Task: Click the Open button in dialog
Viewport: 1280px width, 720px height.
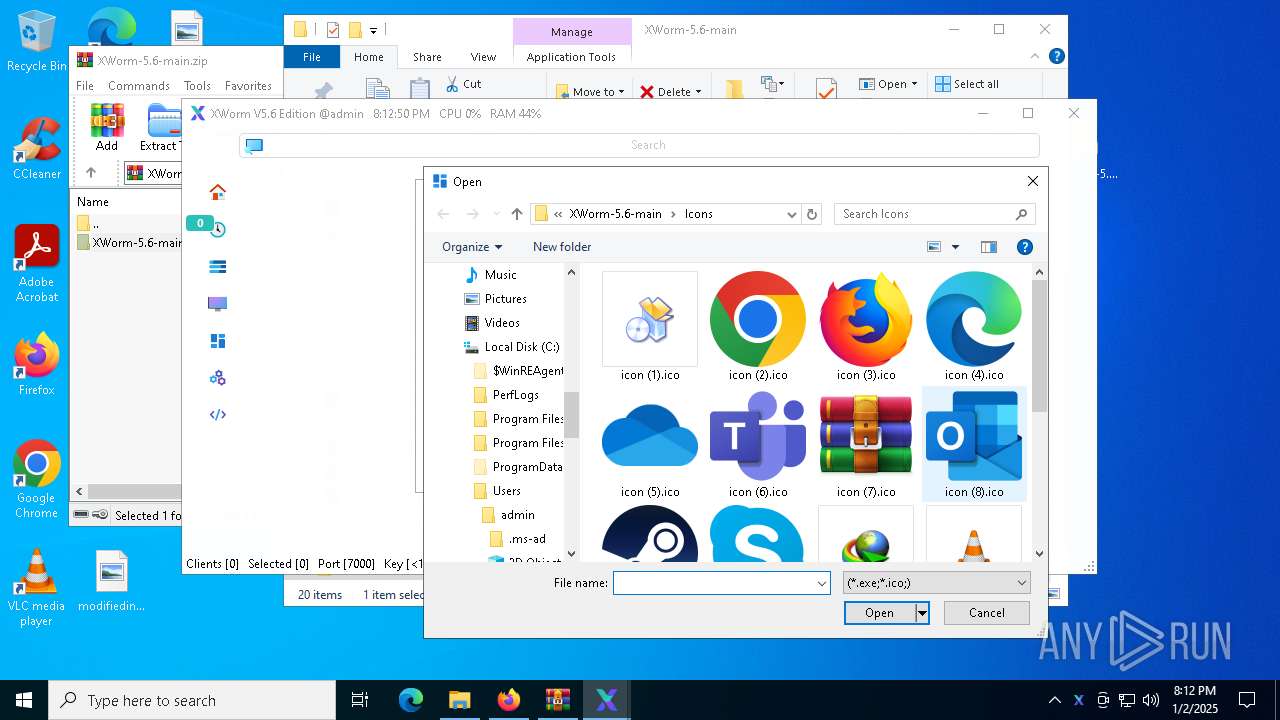Action: point(880,613)
